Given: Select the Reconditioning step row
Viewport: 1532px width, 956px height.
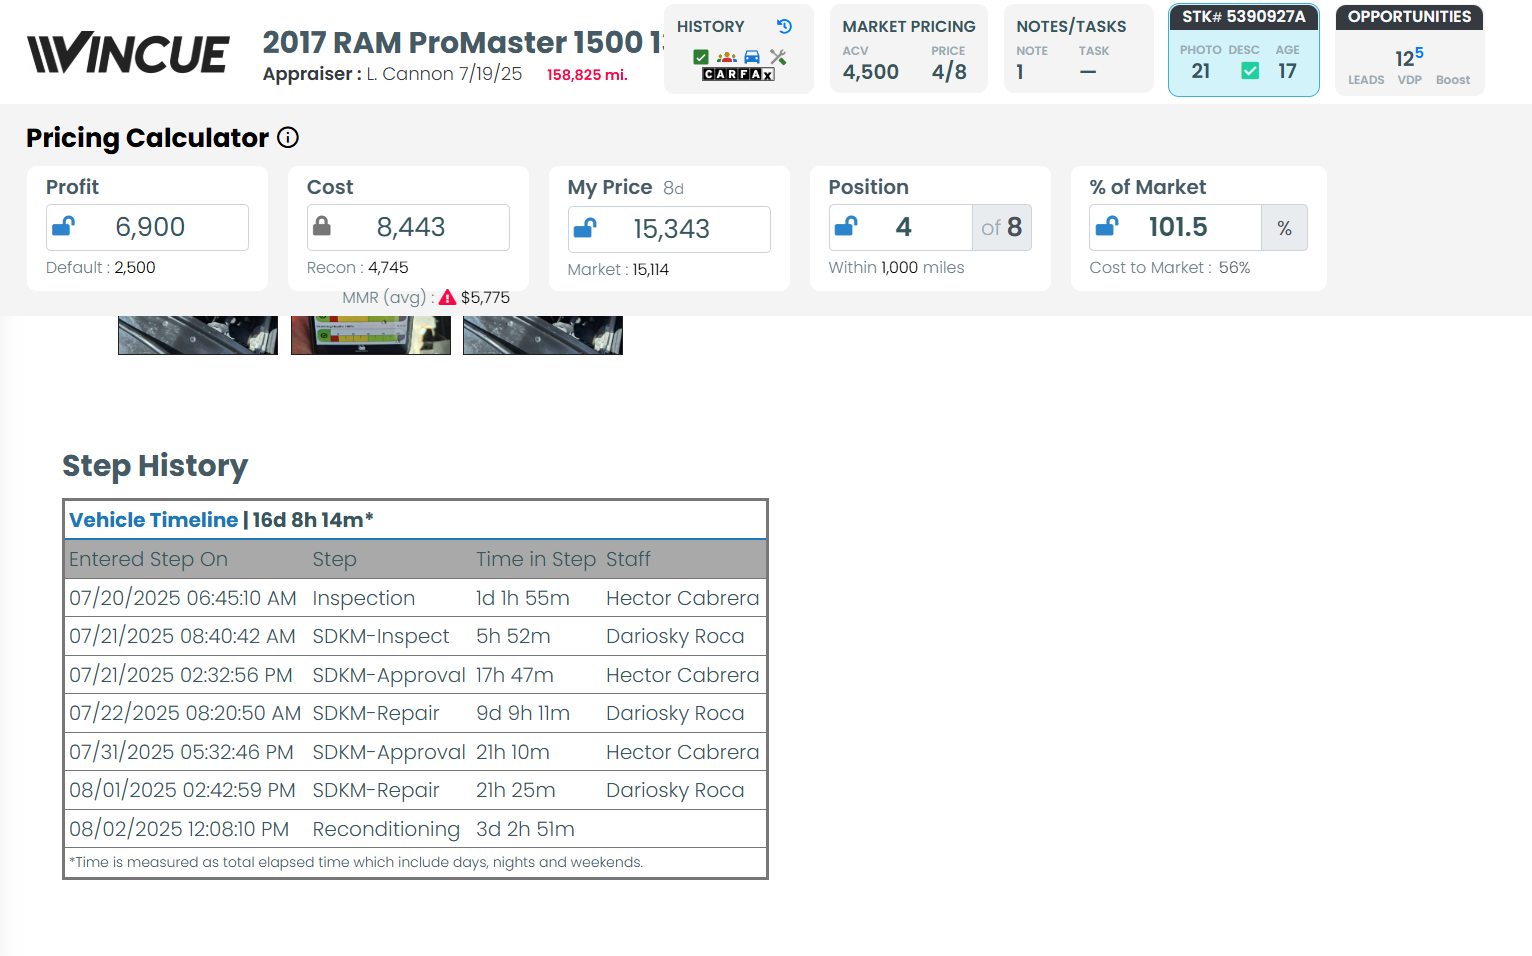Looking at the screenshot, I should (415, 829).
